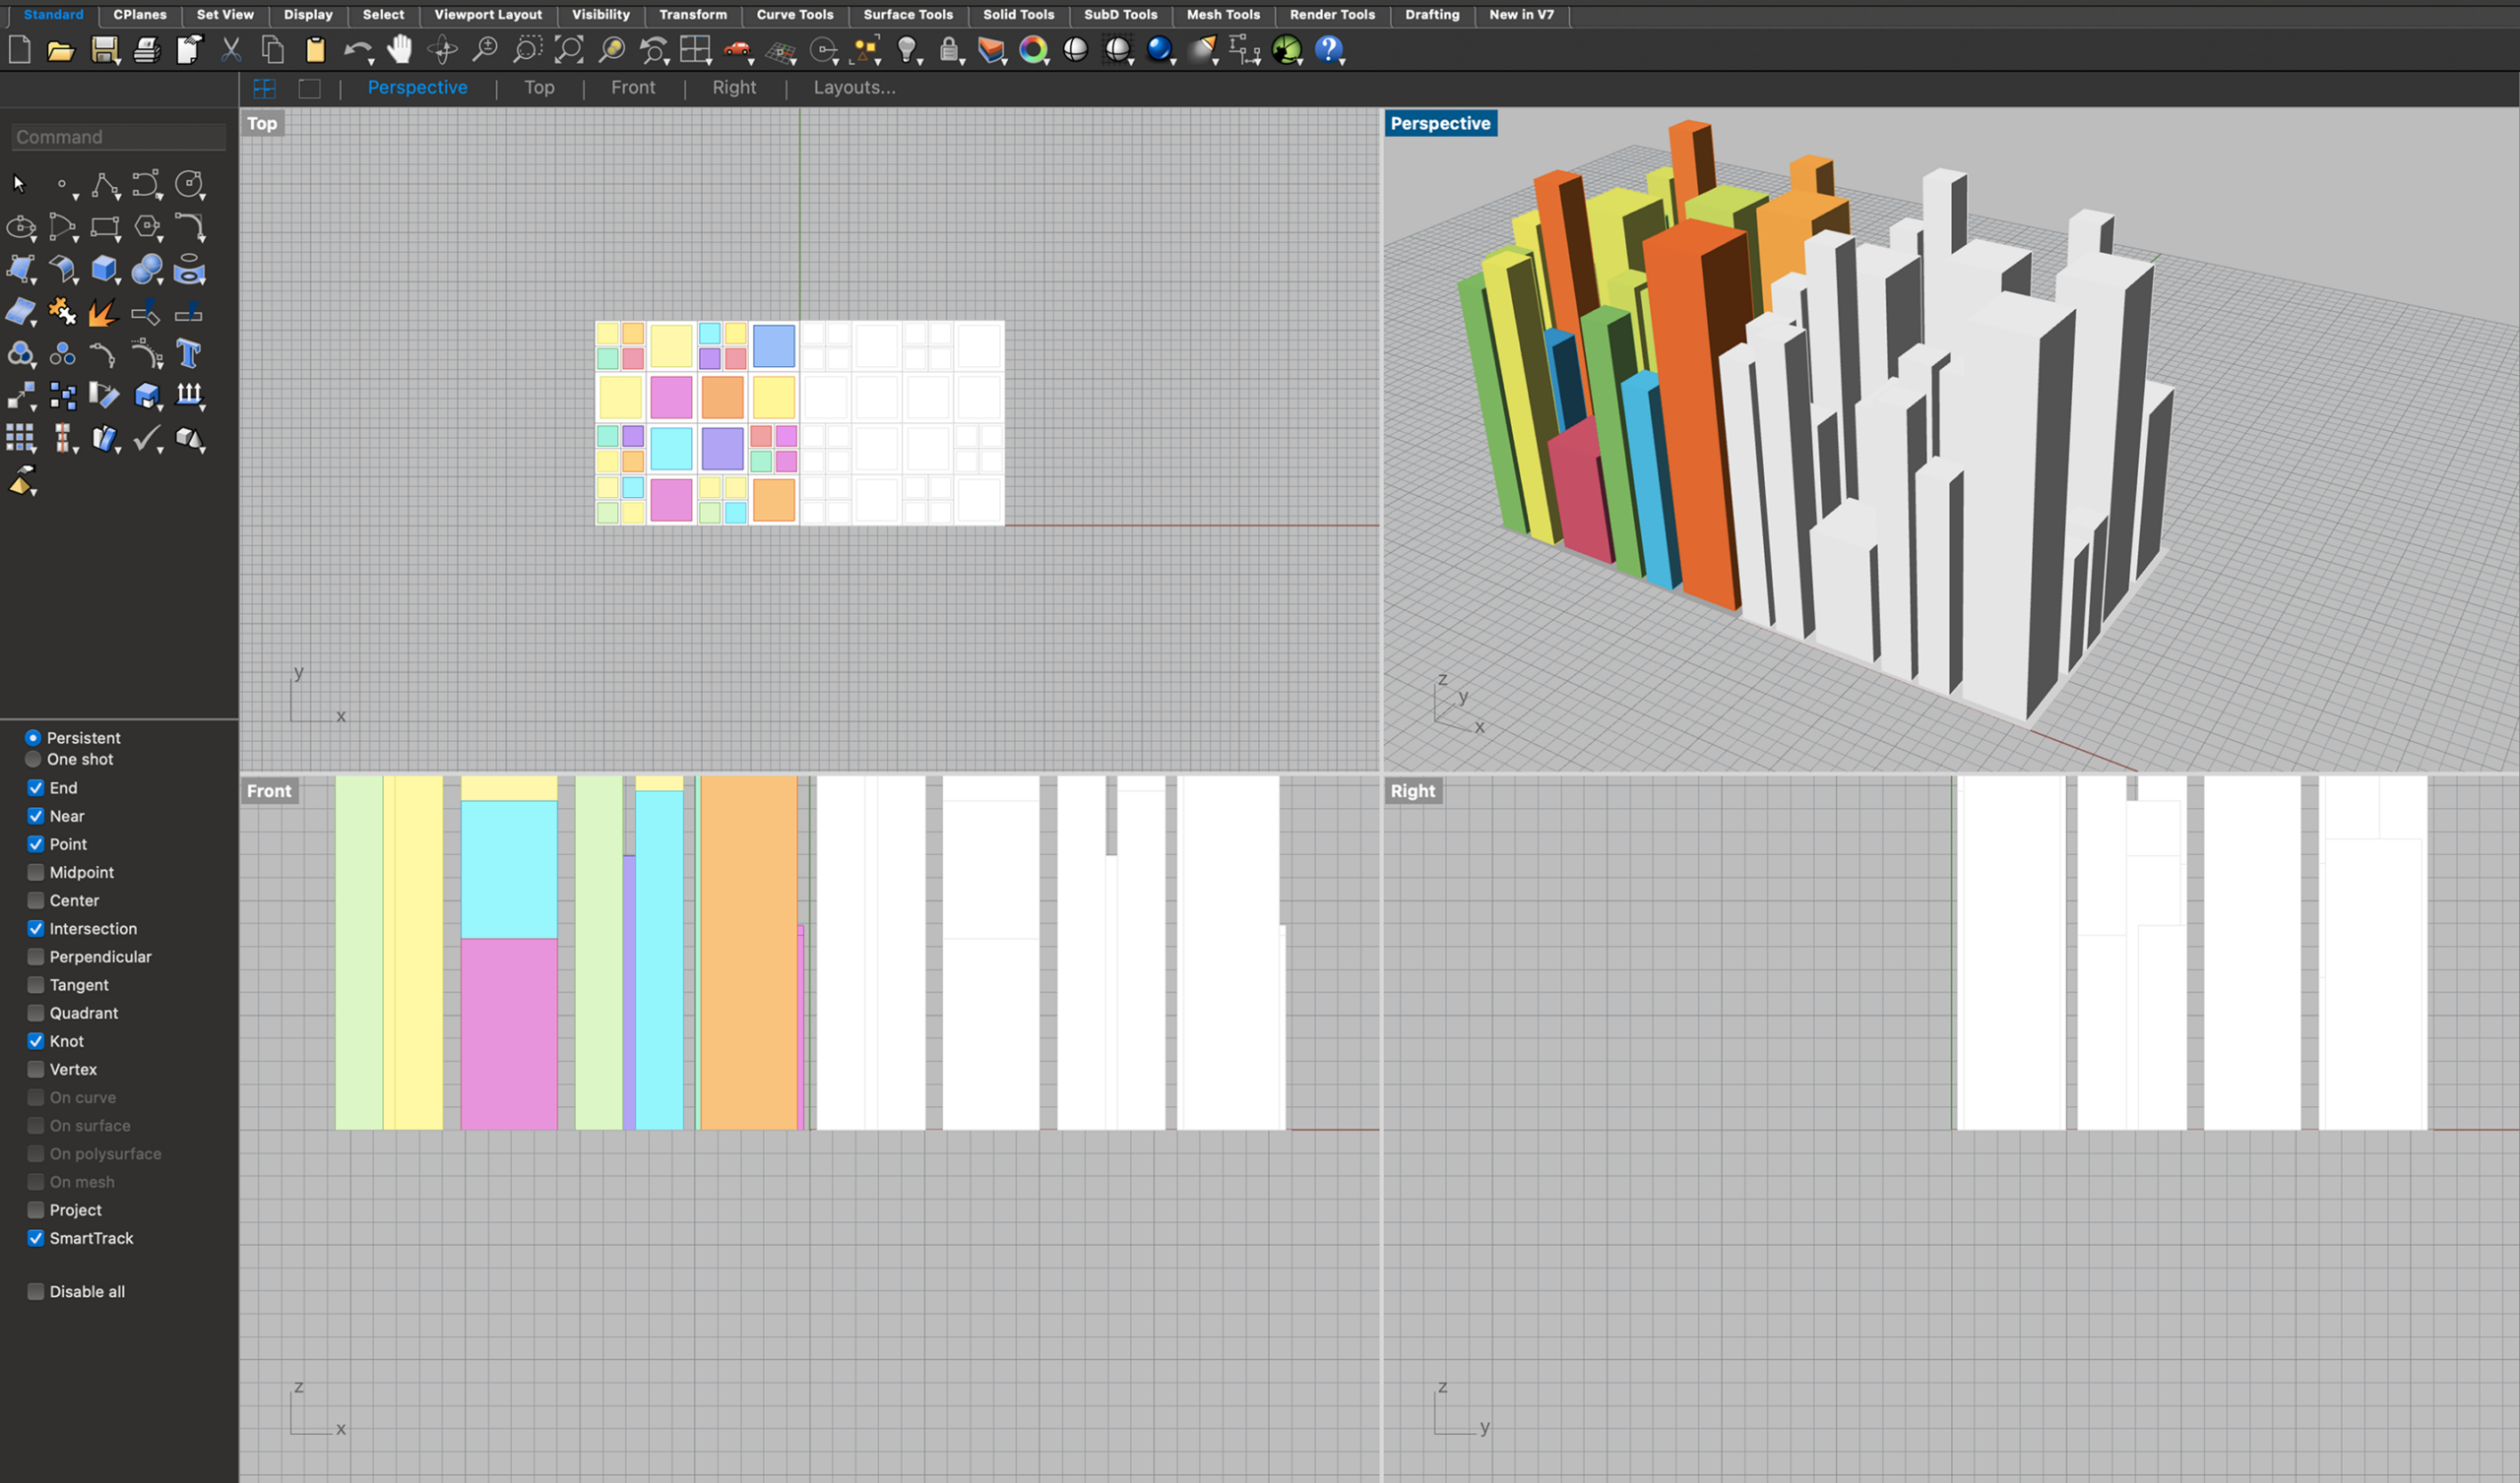Select the Rotate objects tool
The height and width of the screenshot is (1483, 2520).
(104, 396)
